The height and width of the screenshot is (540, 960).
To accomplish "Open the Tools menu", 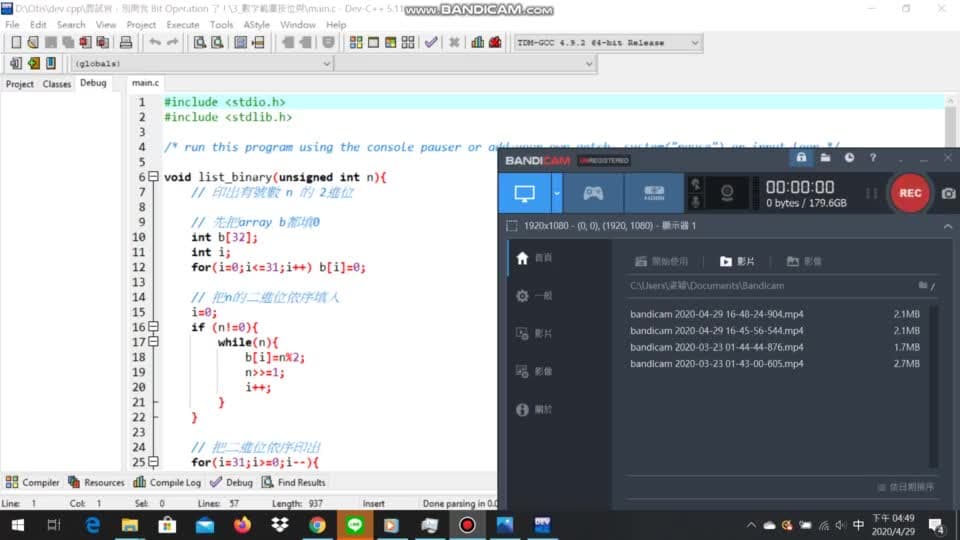I will tap(221, 24).
